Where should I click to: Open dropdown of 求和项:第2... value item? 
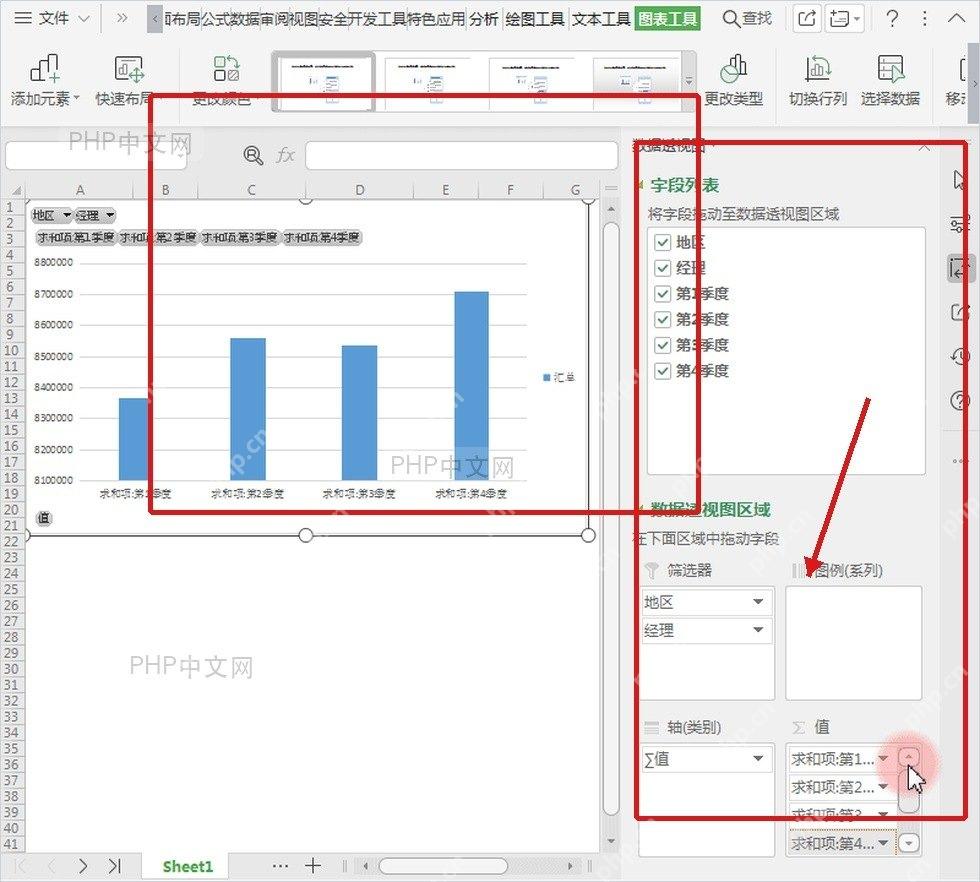coord(883,786)
